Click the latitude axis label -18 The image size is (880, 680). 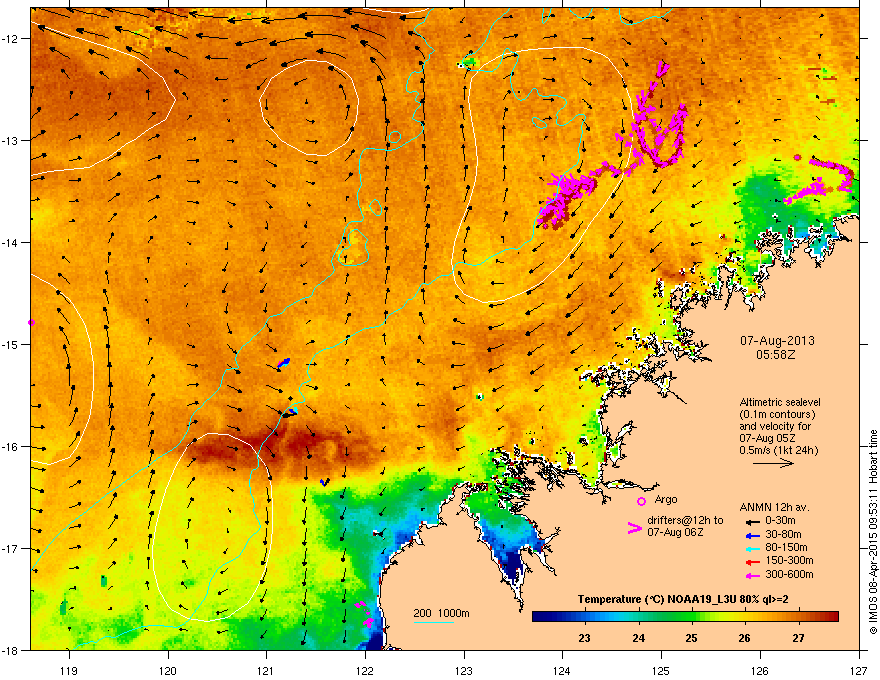(x=11, y=650)
